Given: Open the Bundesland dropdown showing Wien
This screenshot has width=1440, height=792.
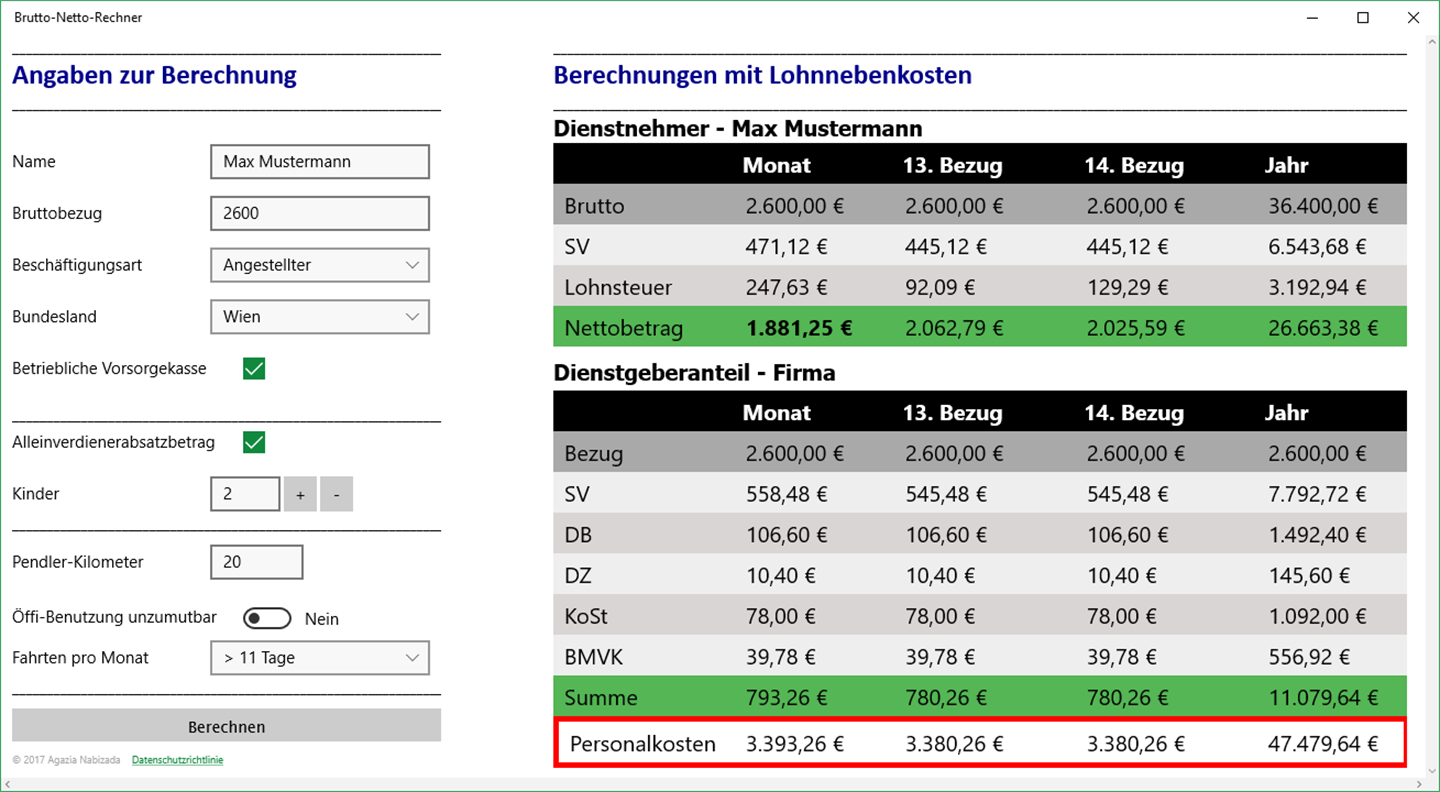Looking at the screenshot, I should (320, 317).
